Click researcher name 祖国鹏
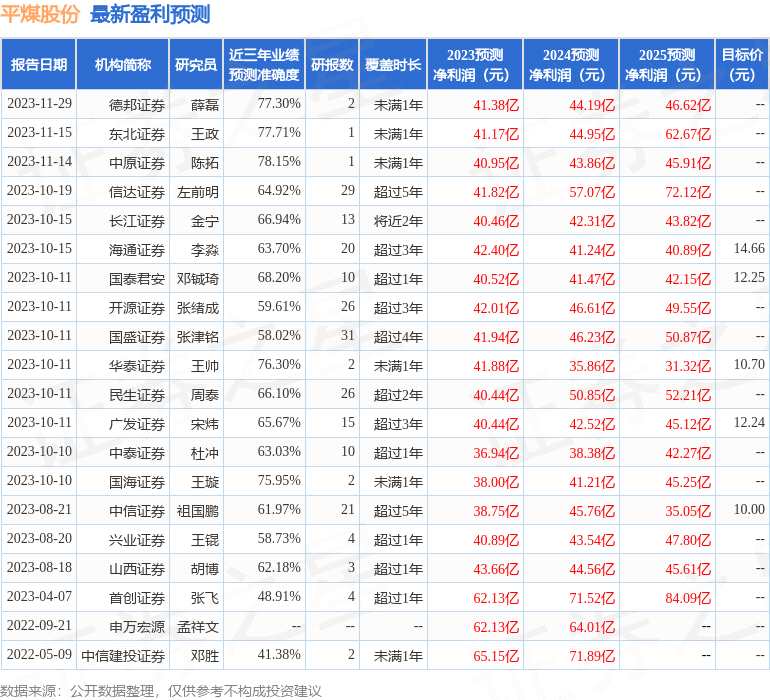 point(198,511)
